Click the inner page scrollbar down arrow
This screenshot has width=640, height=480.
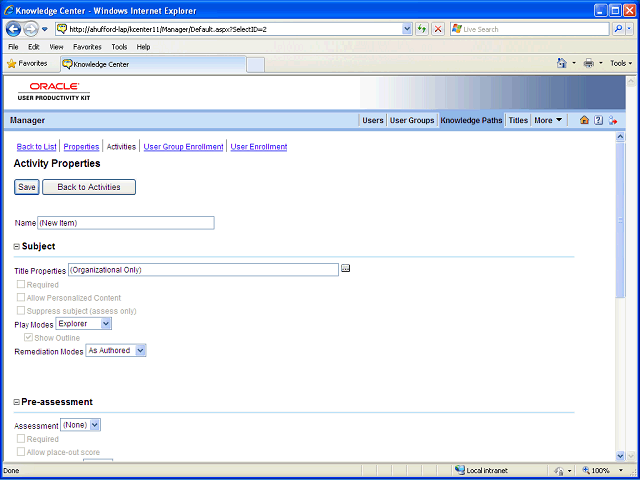620,456
